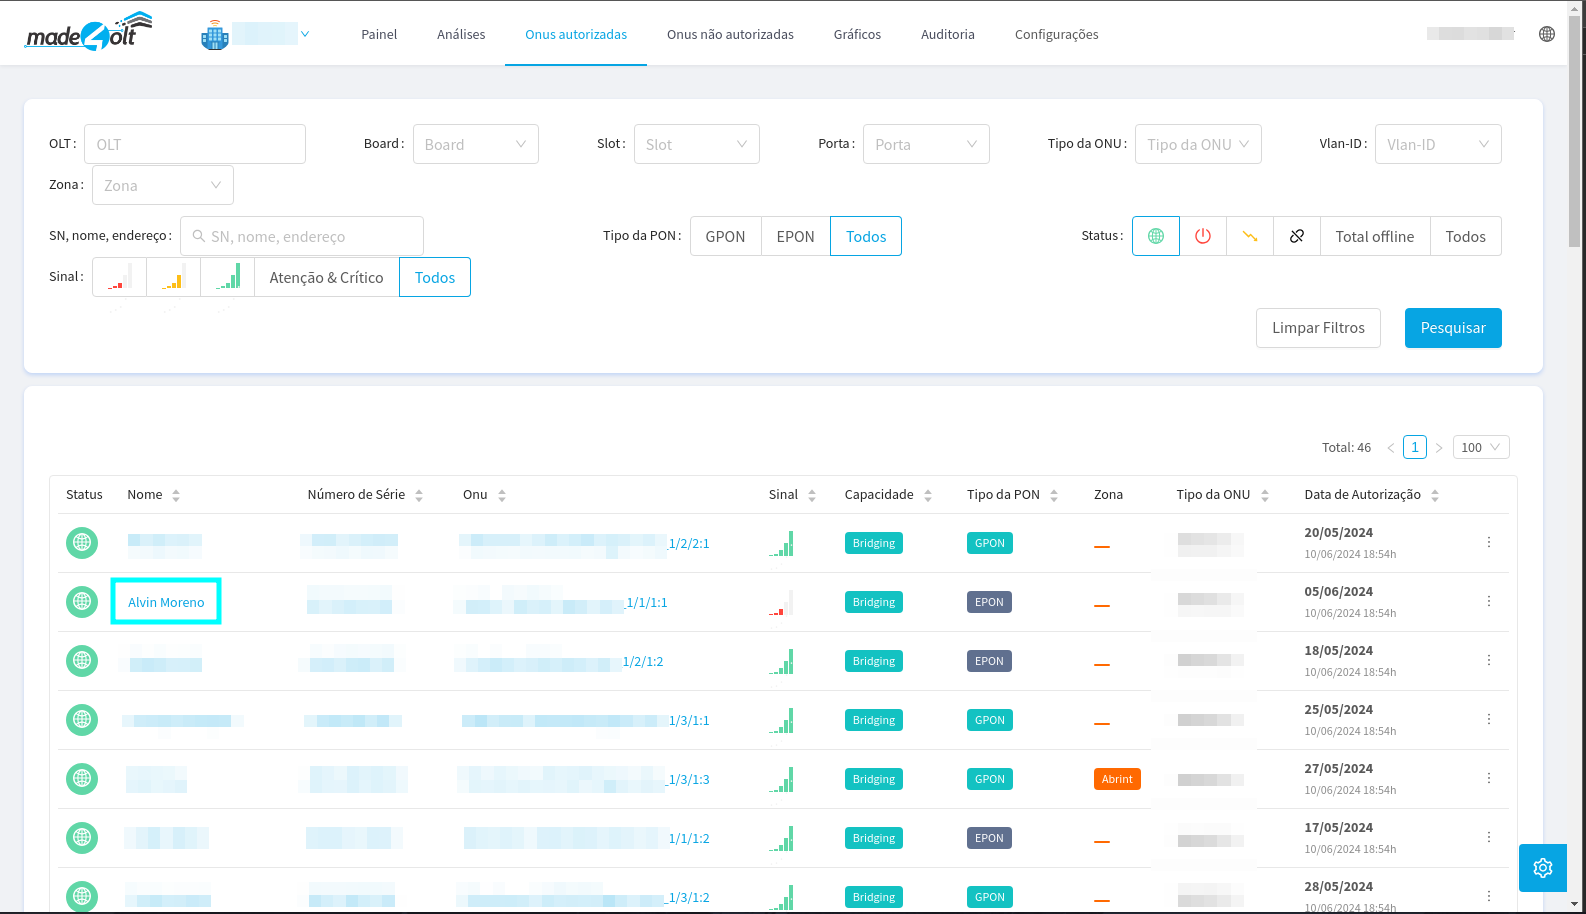The image size is (1586, 914).
Task: Filter by the green good signal icon
Action: coord(227,277)
